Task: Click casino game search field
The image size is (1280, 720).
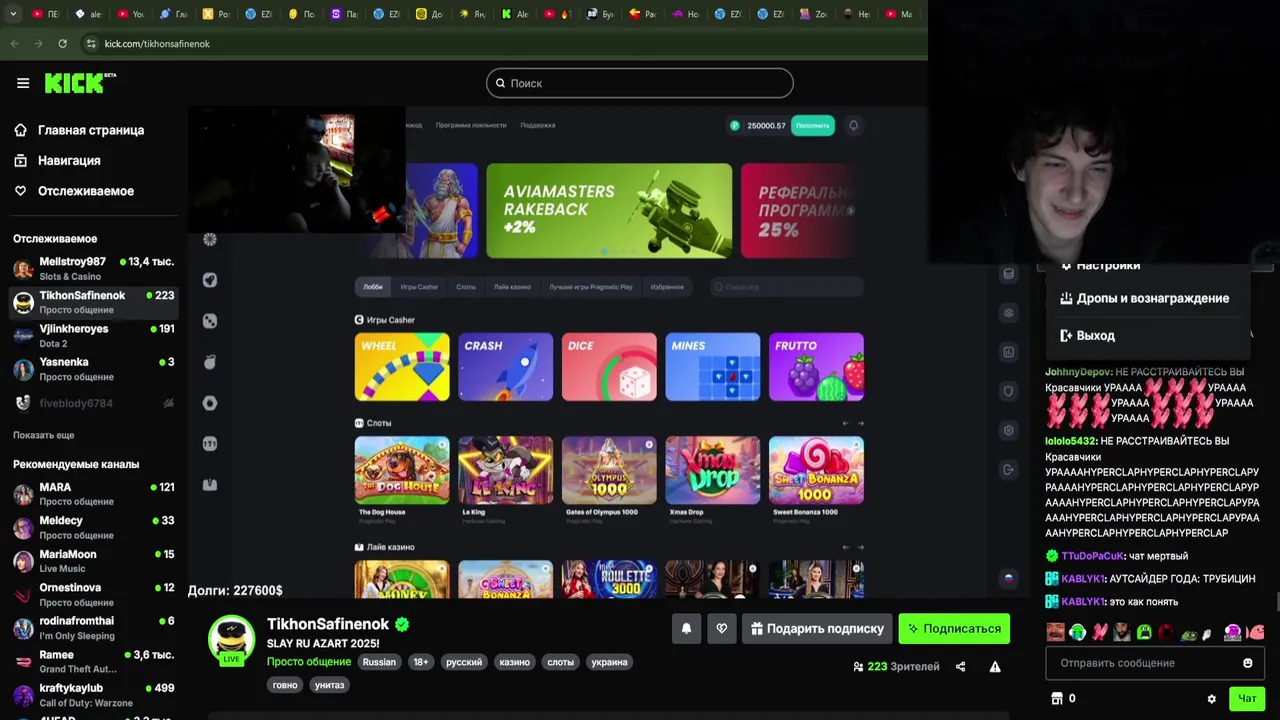Action: tap(785, 287)
